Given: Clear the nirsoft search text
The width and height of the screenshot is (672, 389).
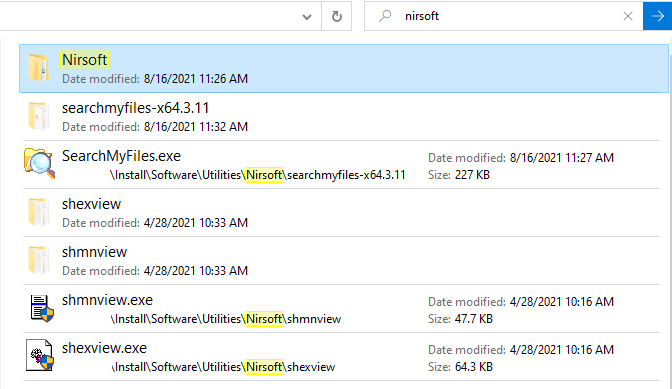Looking at the screenshot, I should pyautogui.click(x=628, y=16).
